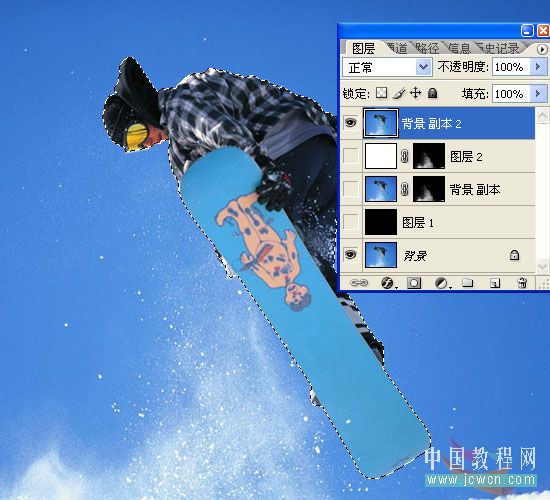Screen dimensions: 550x500
Task: Create a new layer
Action: tap(495, 282)
